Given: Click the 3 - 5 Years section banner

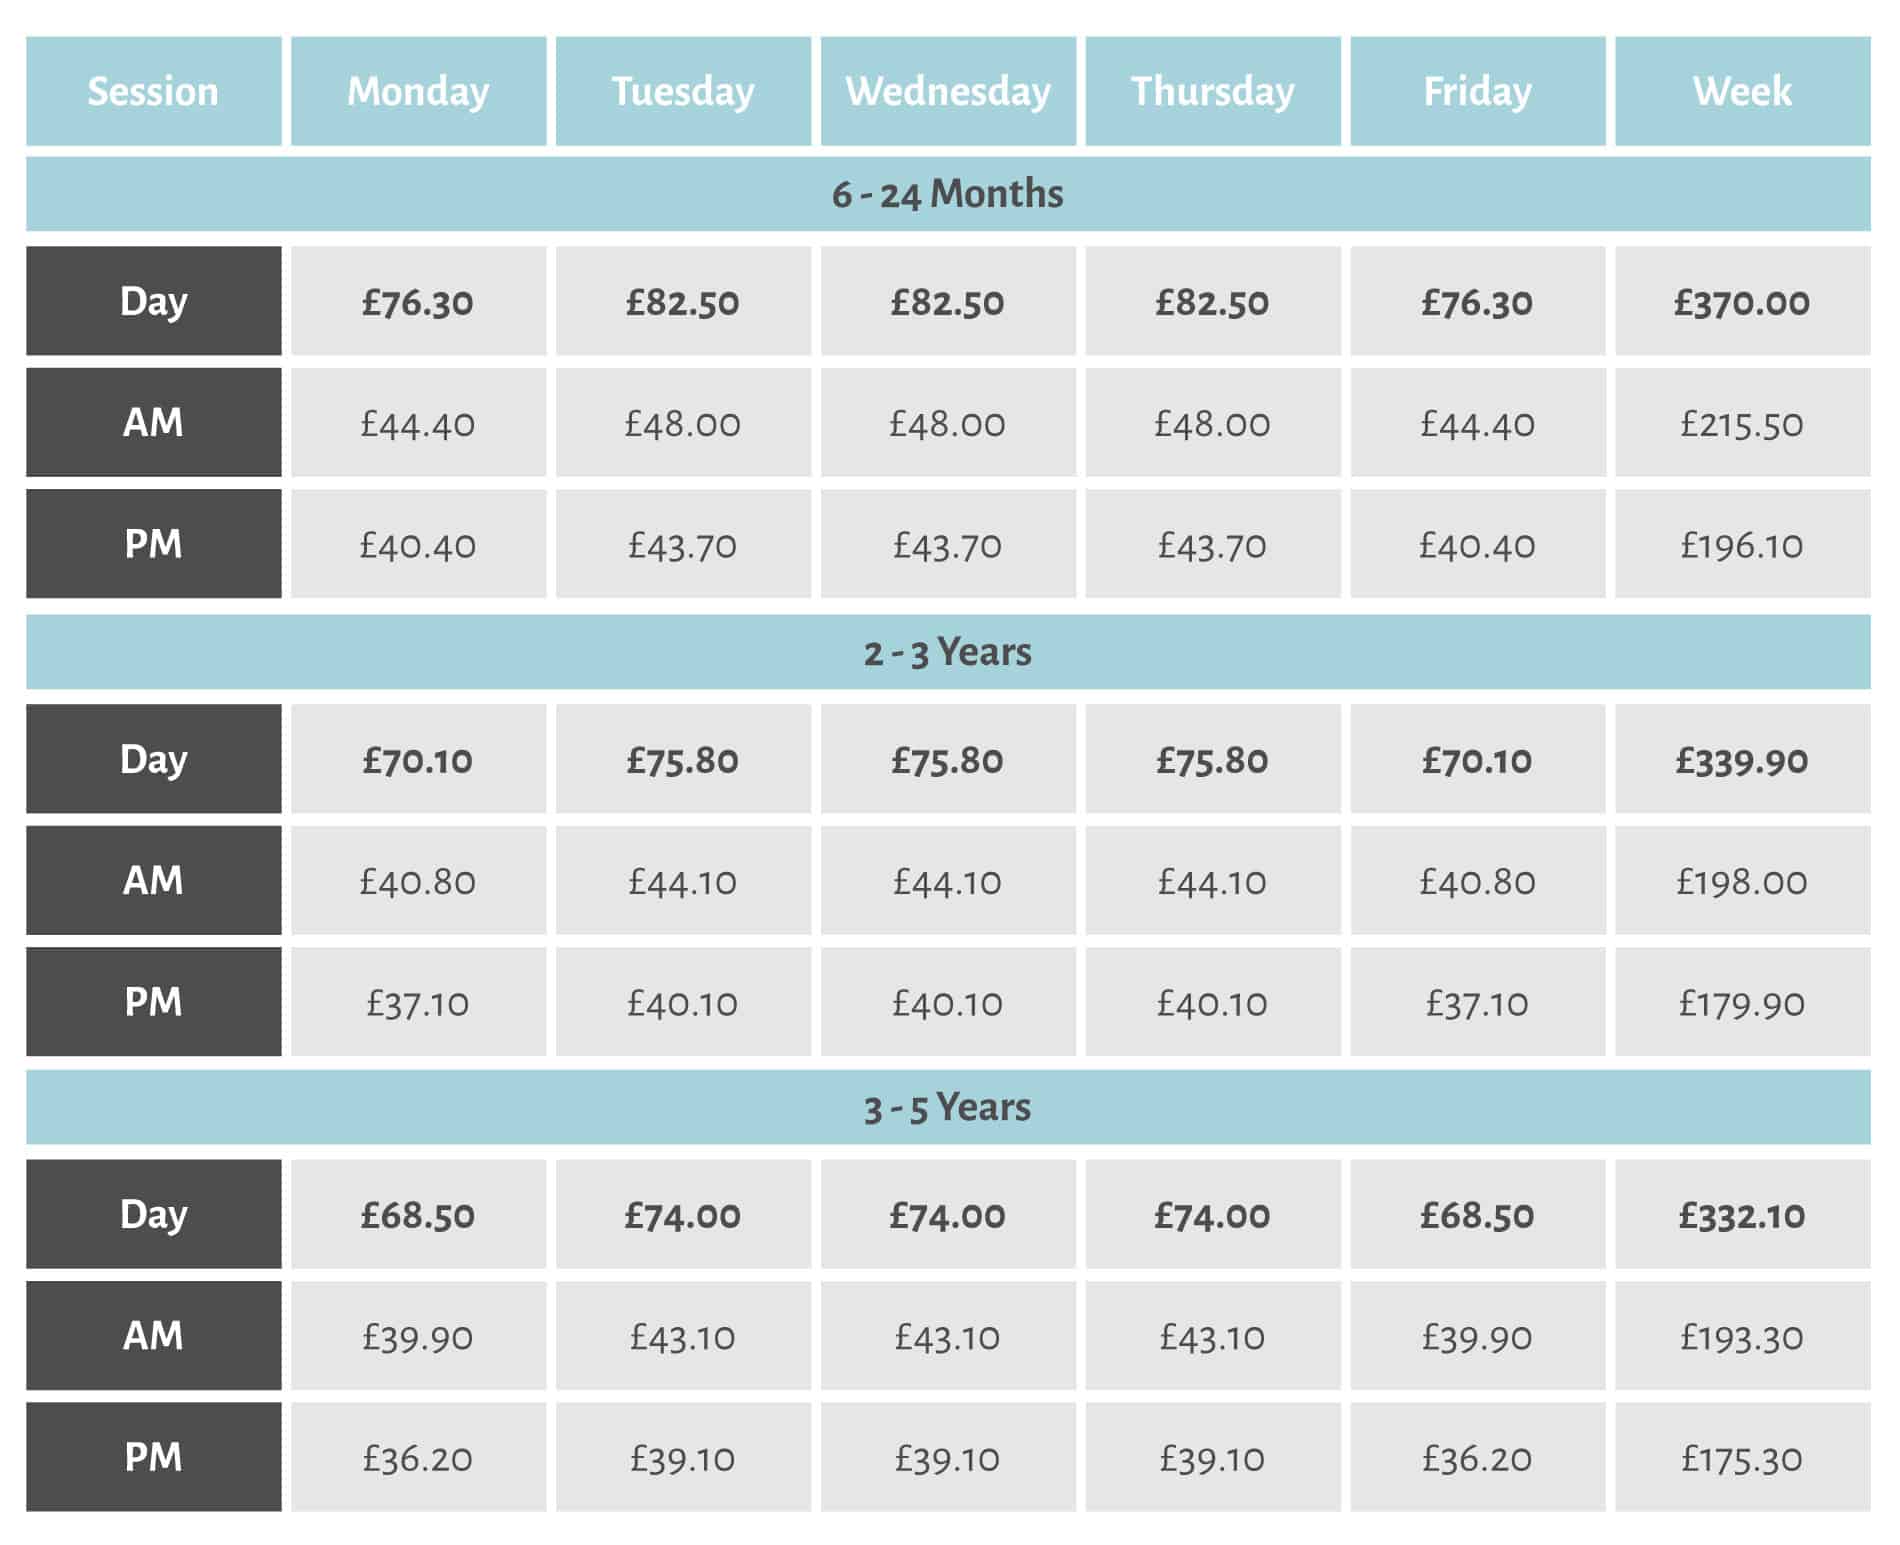Looking at the screenshot, I should (948, 1107).
